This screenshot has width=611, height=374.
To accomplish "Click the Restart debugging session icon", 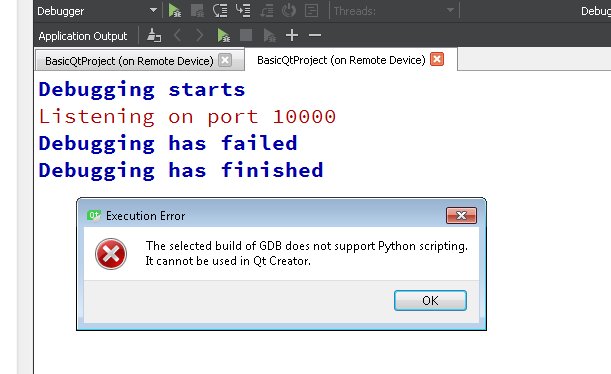I will [289, 11].
